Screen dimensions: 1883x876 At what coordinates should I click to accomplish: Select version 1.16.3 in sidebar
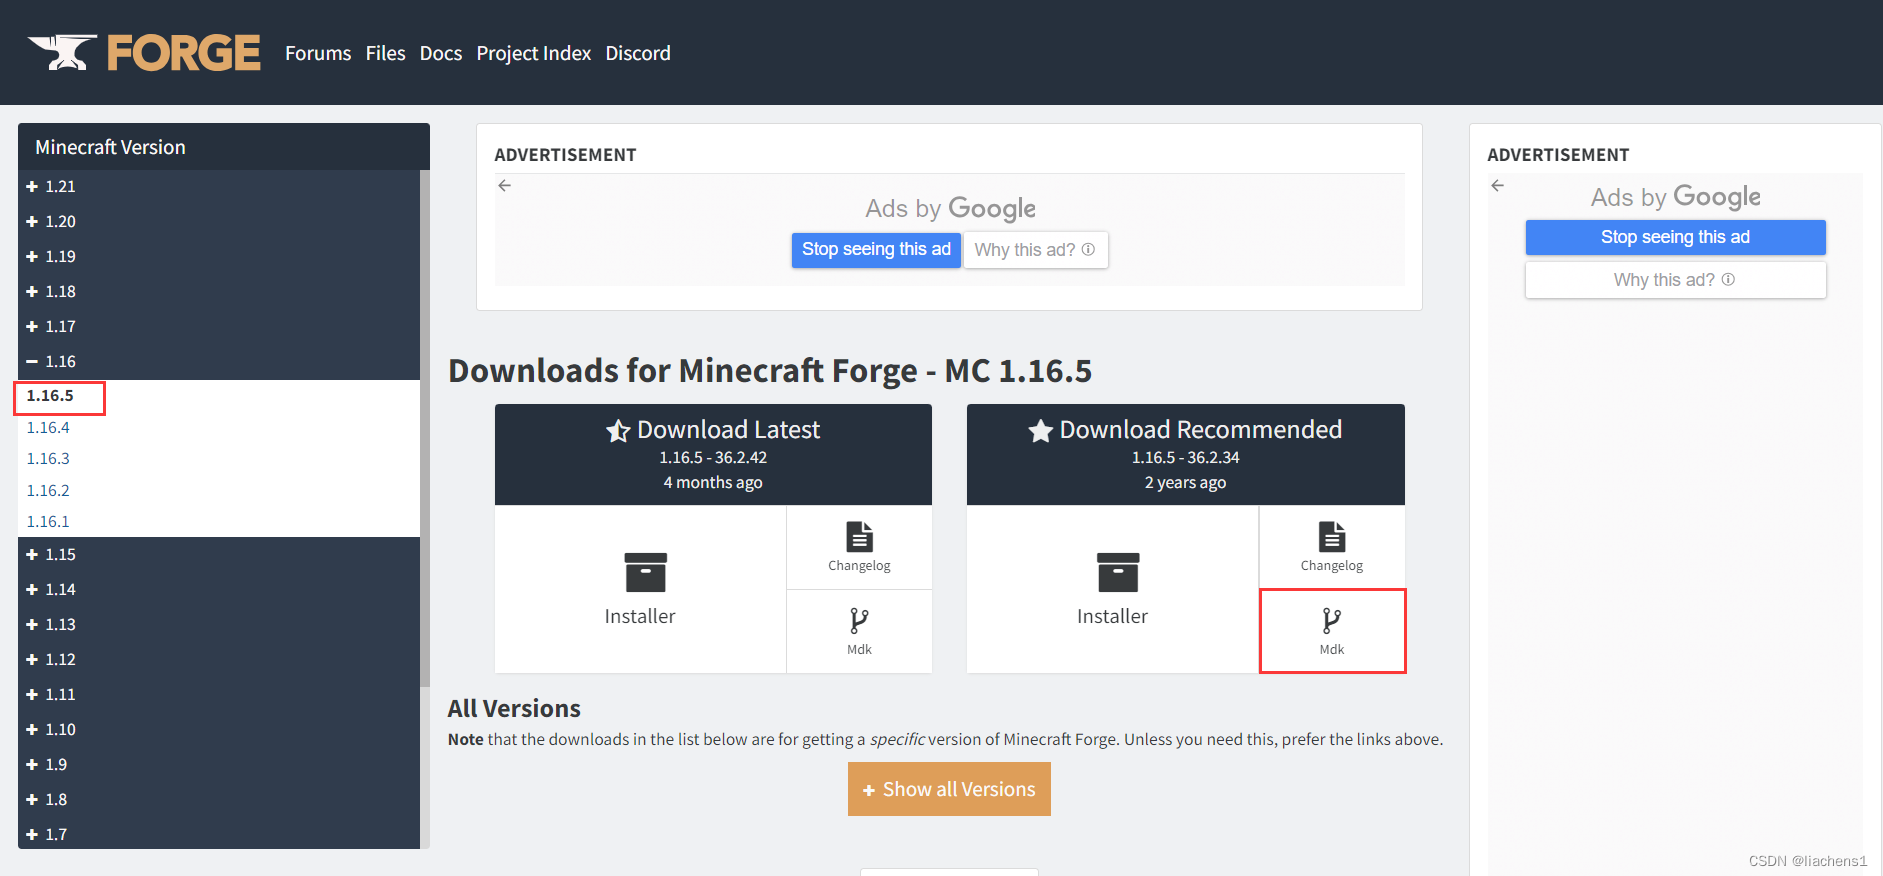pos(48,459)
